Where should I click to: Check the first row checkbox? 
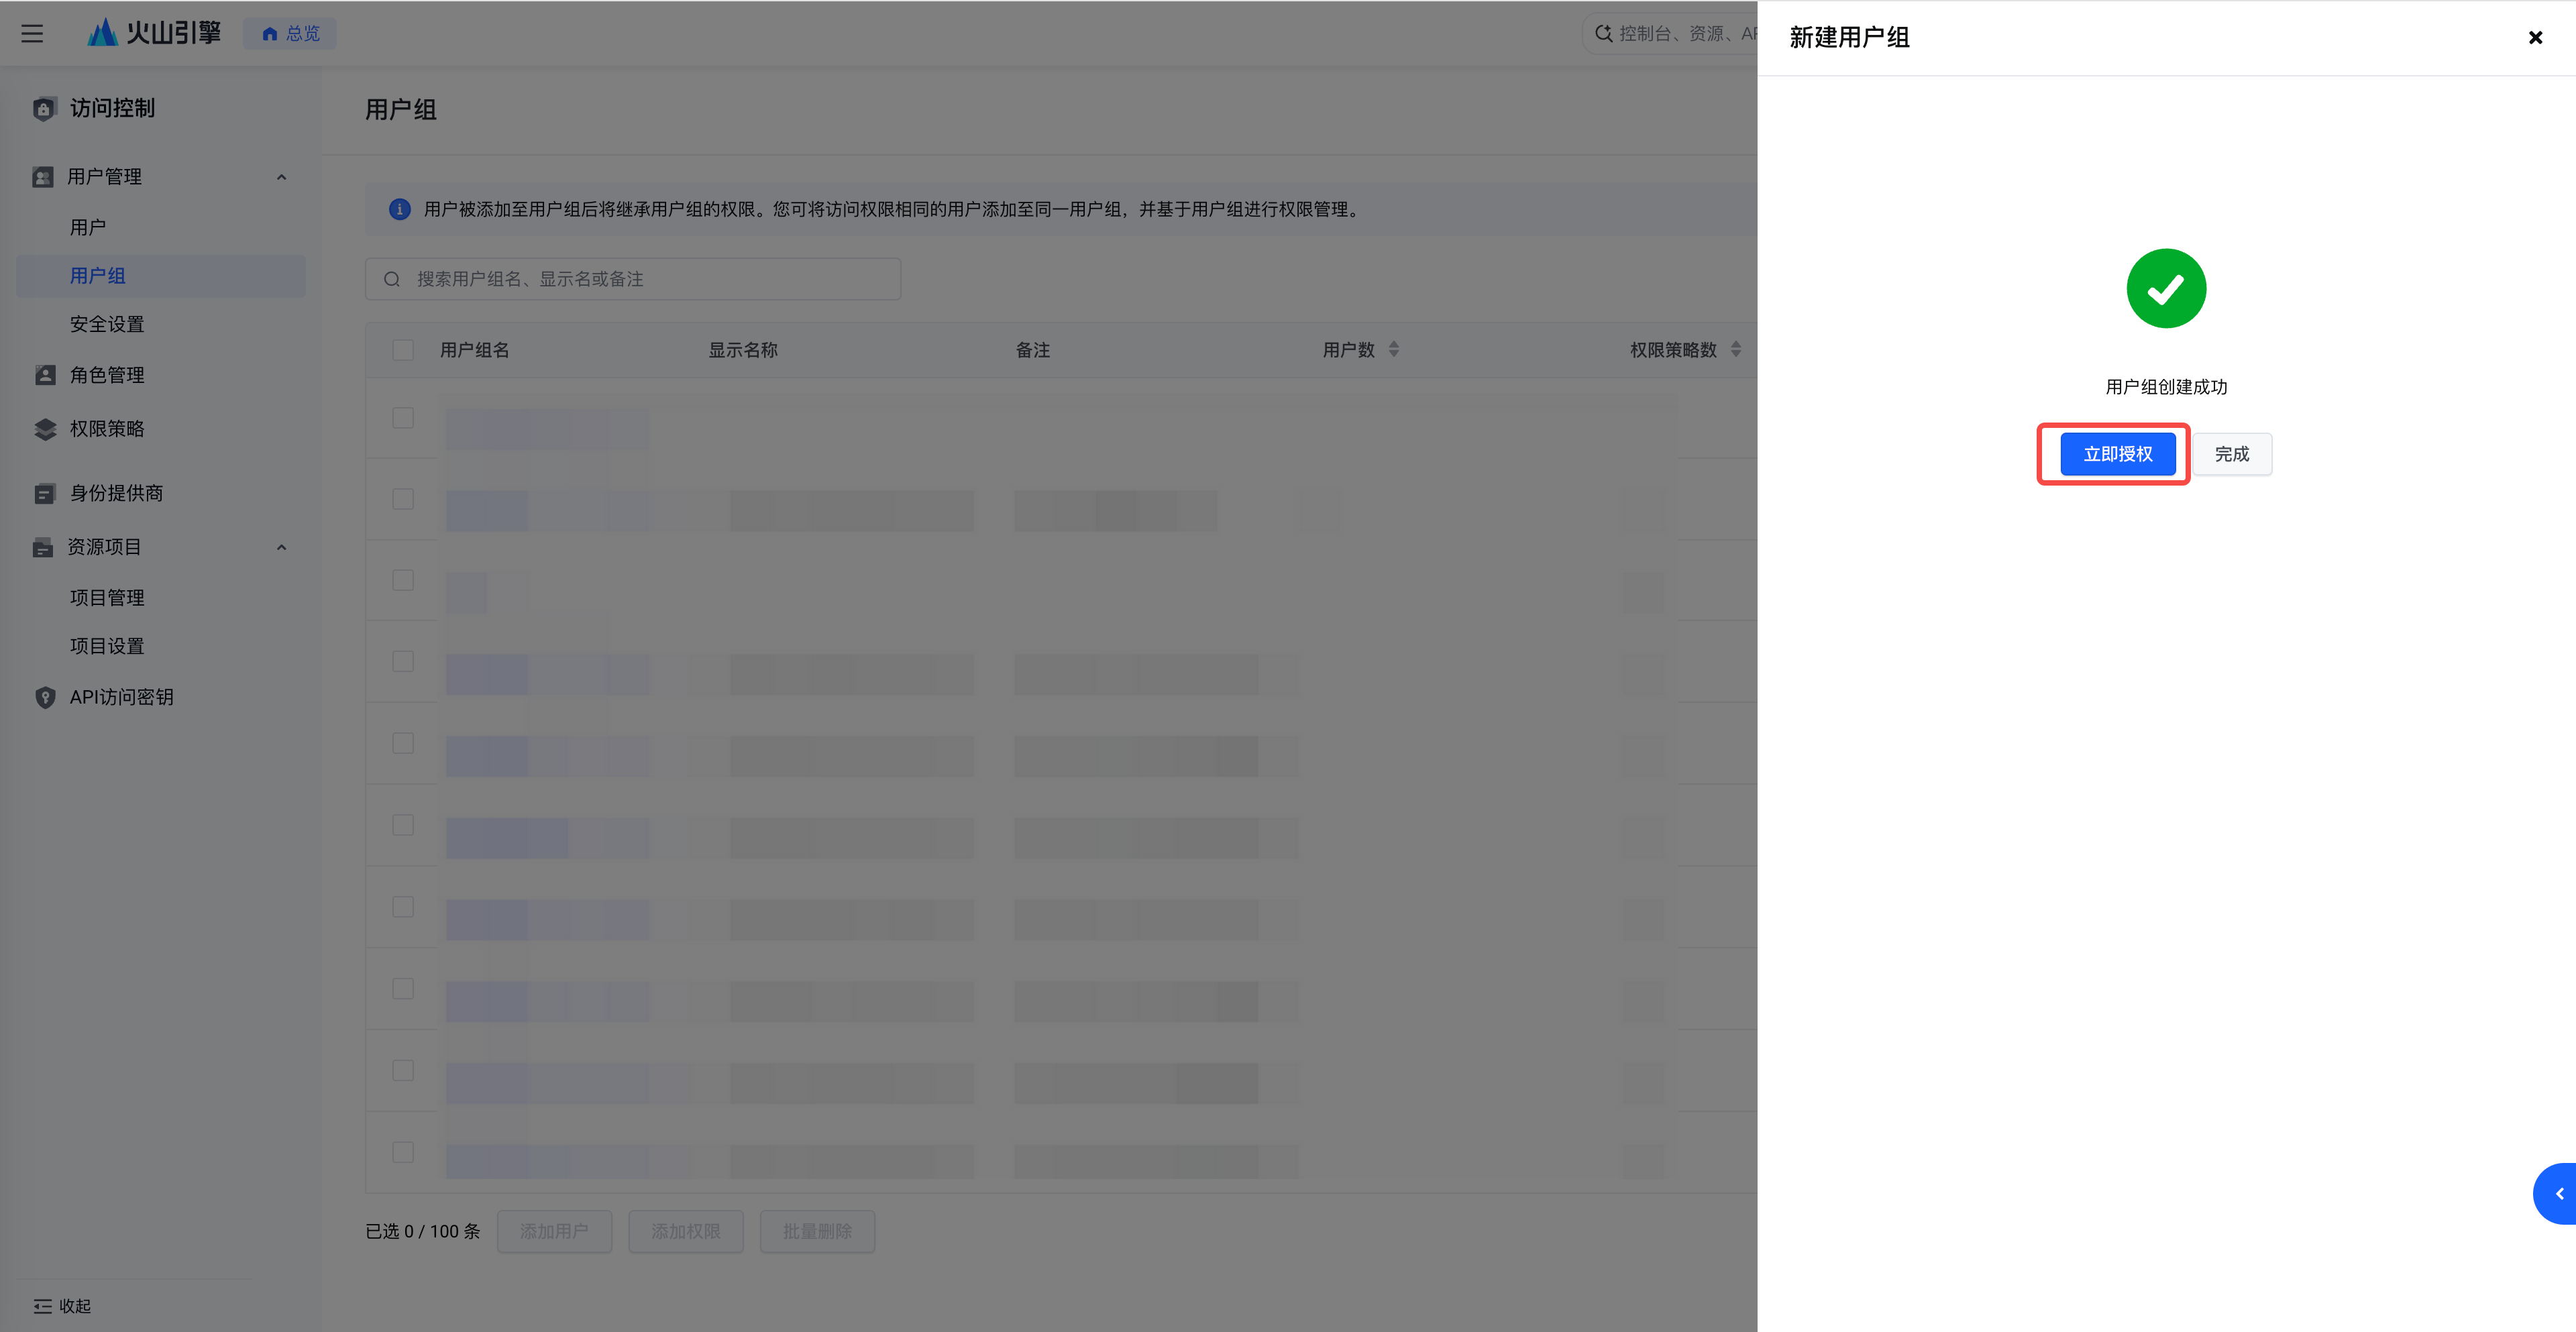[x=403, y=418]
